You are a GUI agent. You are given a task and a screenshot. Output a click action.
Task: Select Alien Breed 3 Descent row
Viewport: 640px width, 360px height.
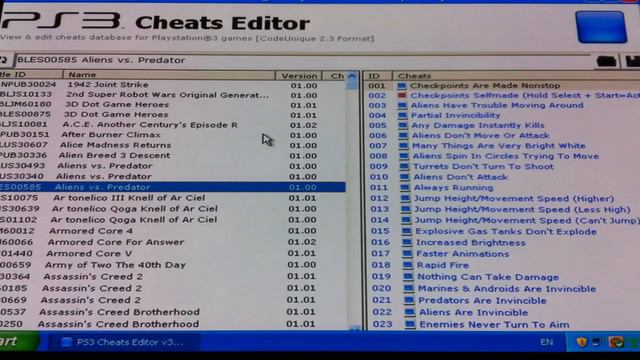[173, 156]
